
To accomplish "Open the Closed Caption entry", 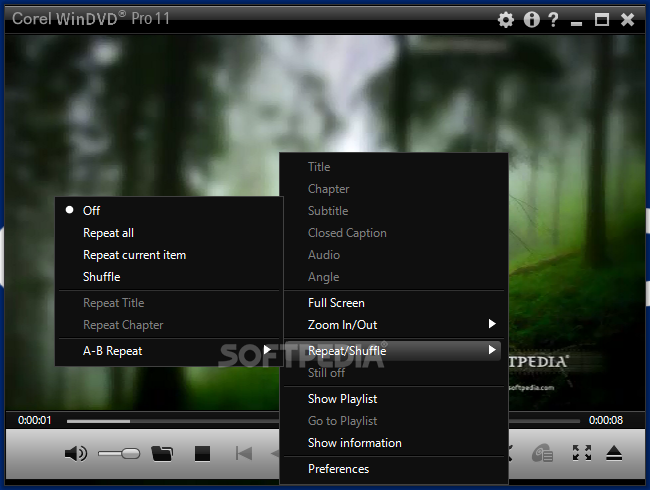I will click(394, 233).
